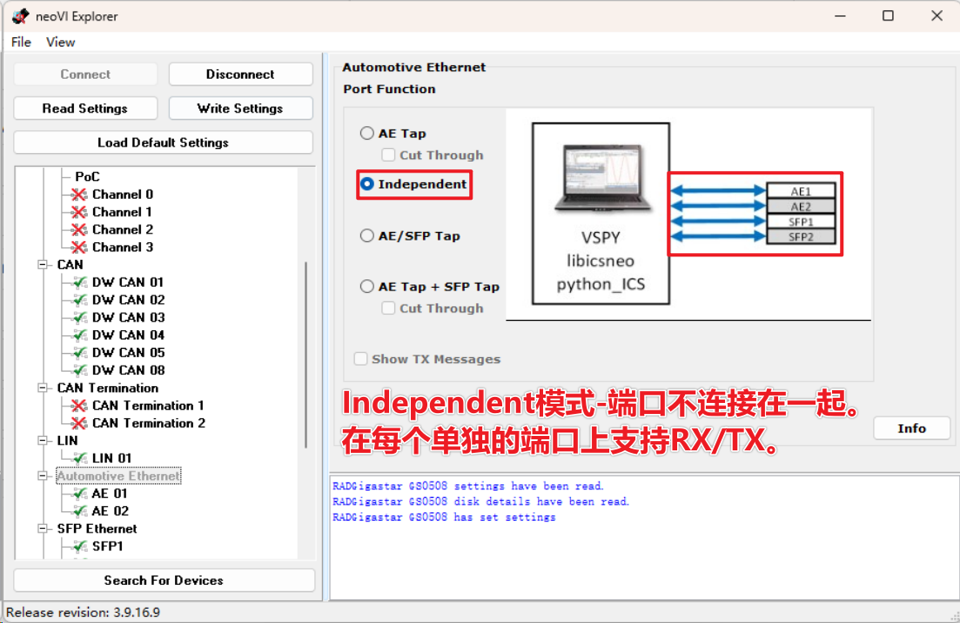The height and width of the screenshot is (623, 960).
Task: Select the Independent port function
Action: pyautogui.click(x=367, y=184)
